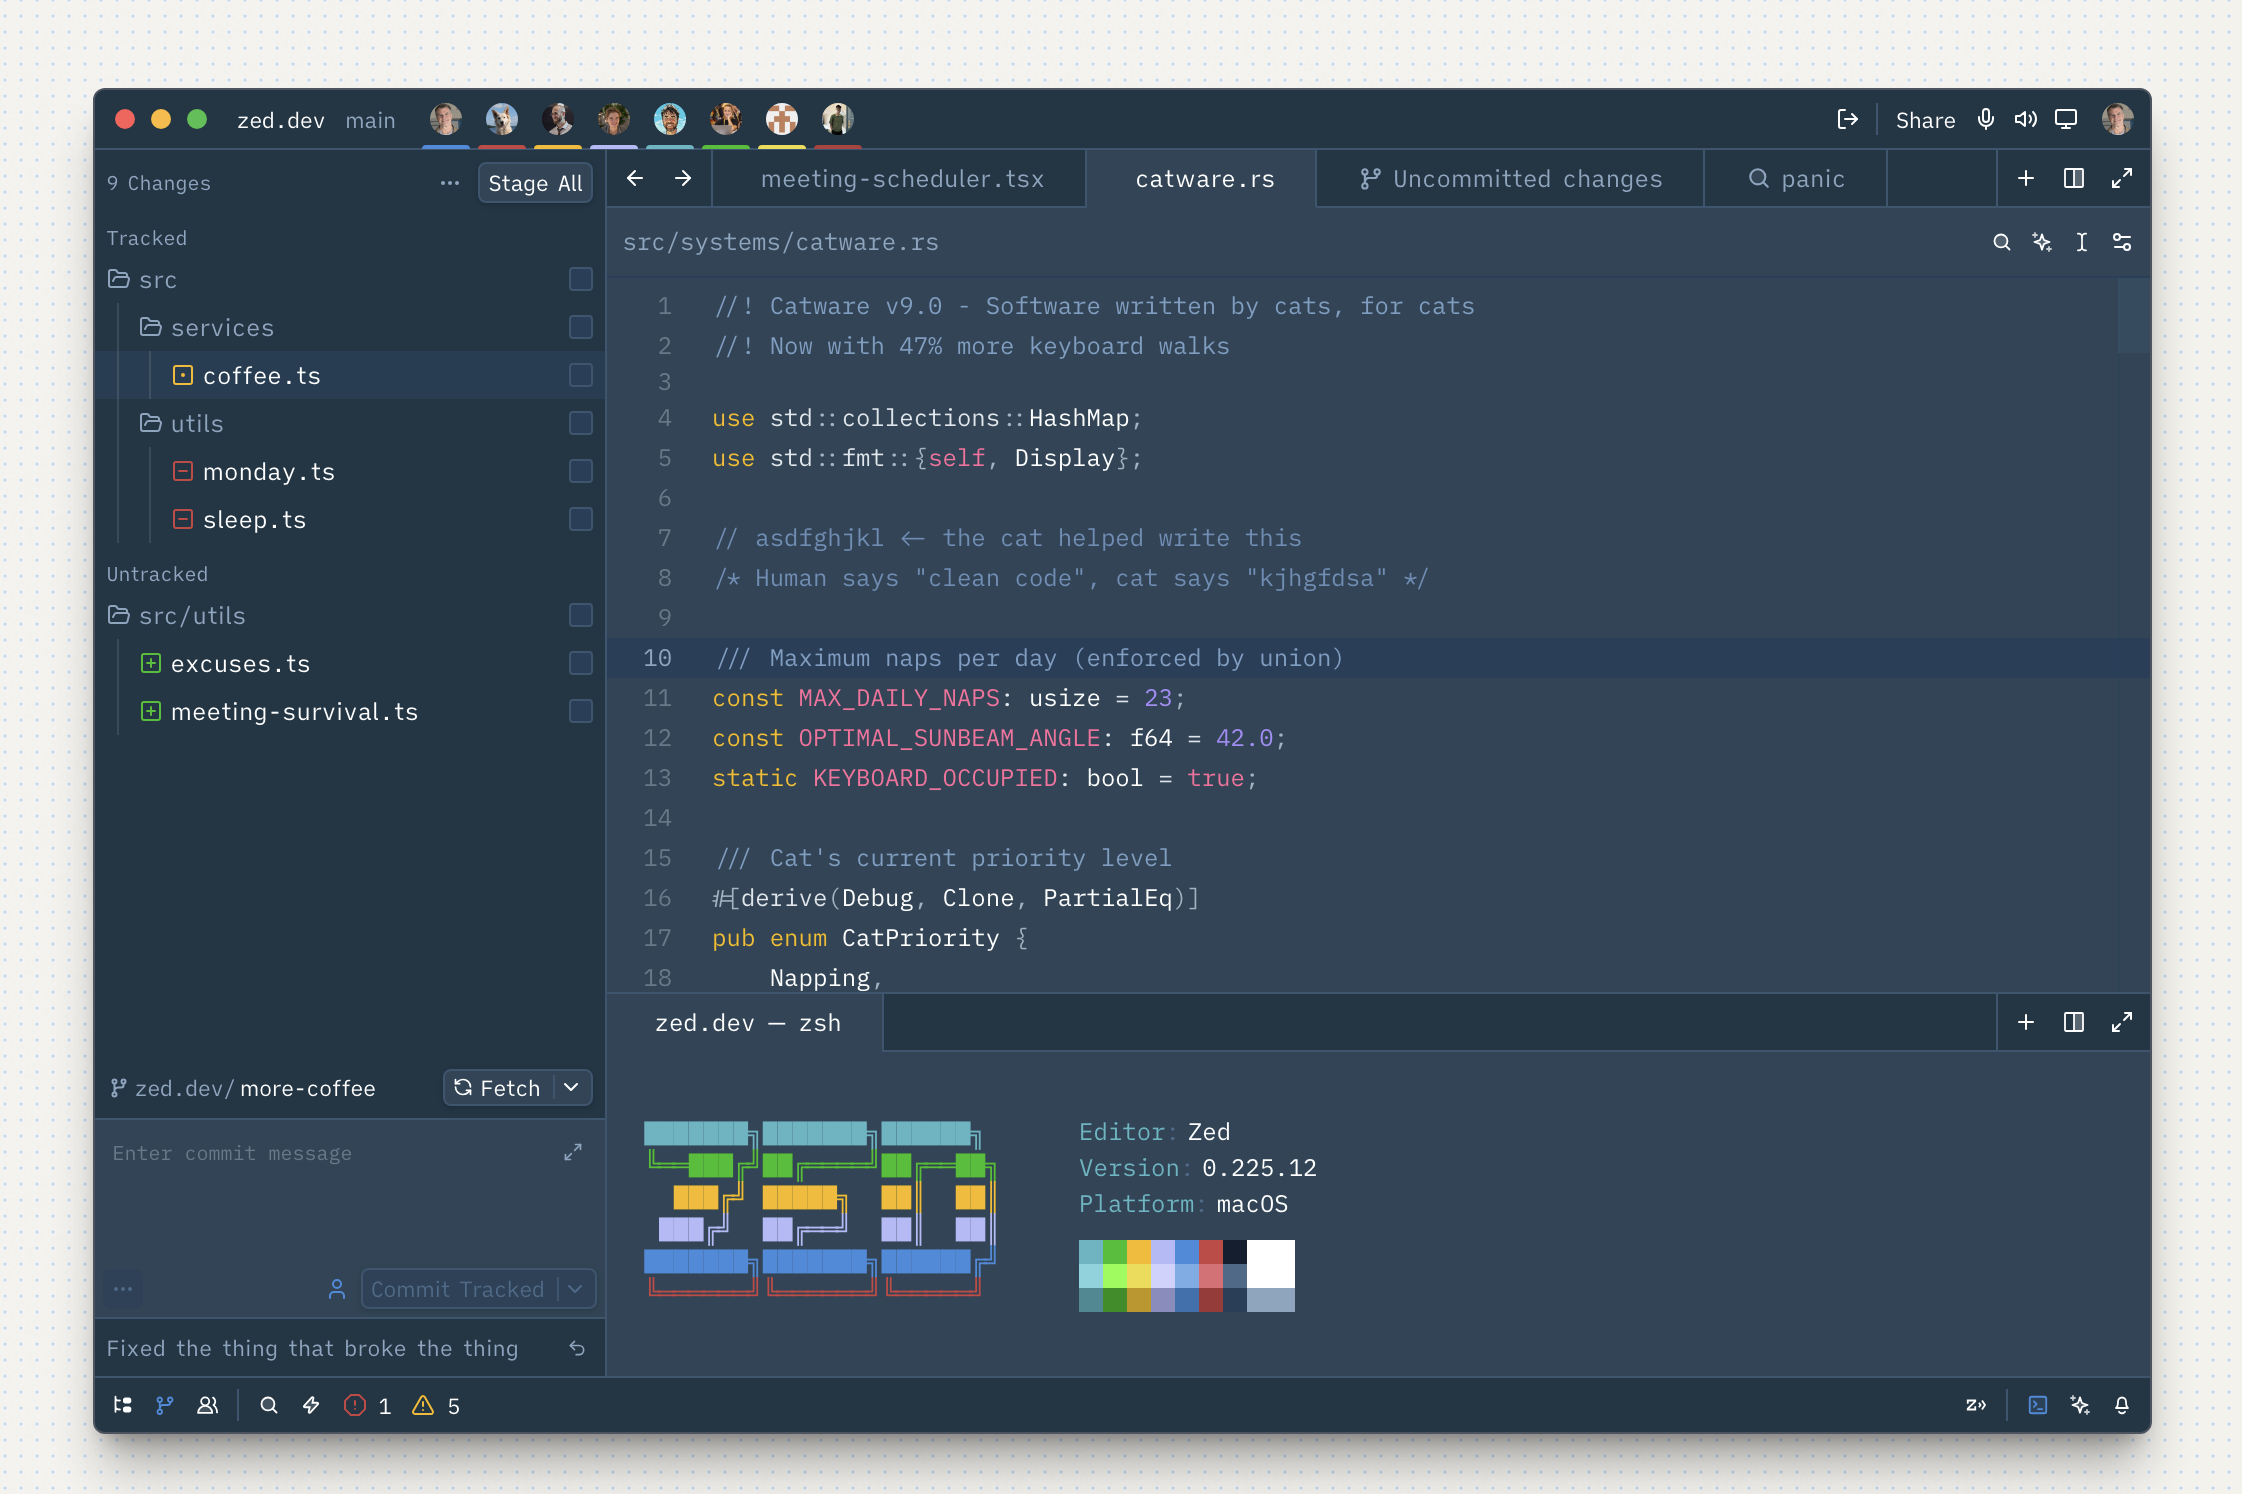Click the edit prediction Z icon
The width and height of the screenshot is (2242, 1494).
1976,1405
